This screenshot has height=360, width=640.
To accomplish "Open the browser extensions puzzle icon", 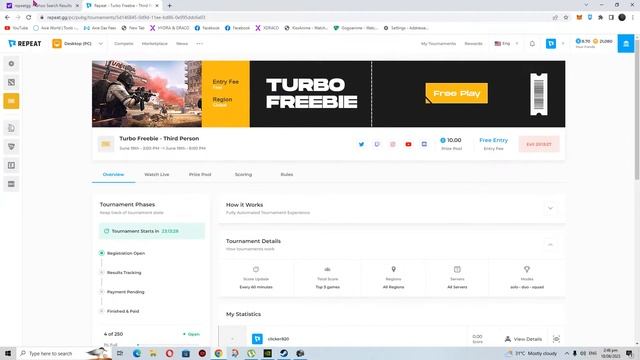I will (600, 17).
